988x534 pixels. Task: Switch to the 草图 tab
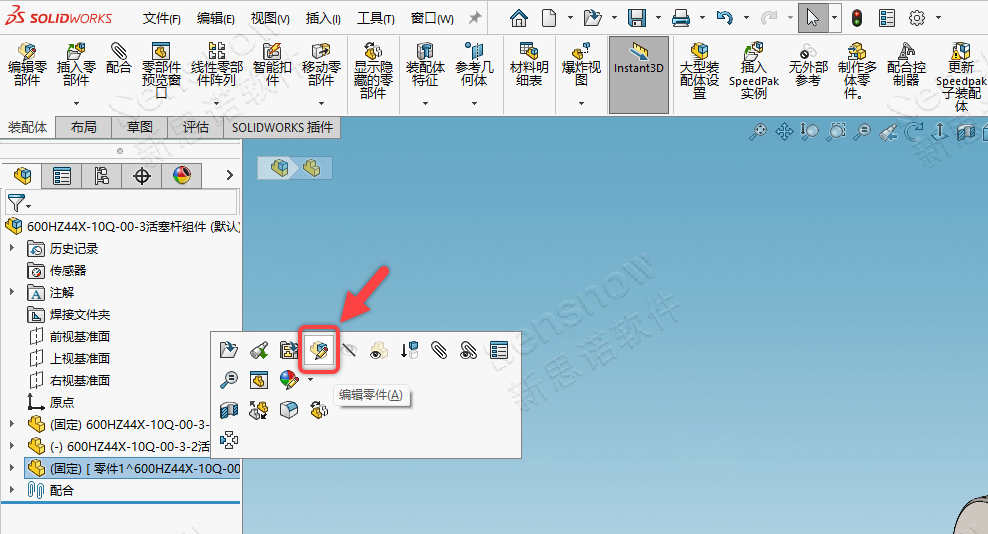click(139, 127)
